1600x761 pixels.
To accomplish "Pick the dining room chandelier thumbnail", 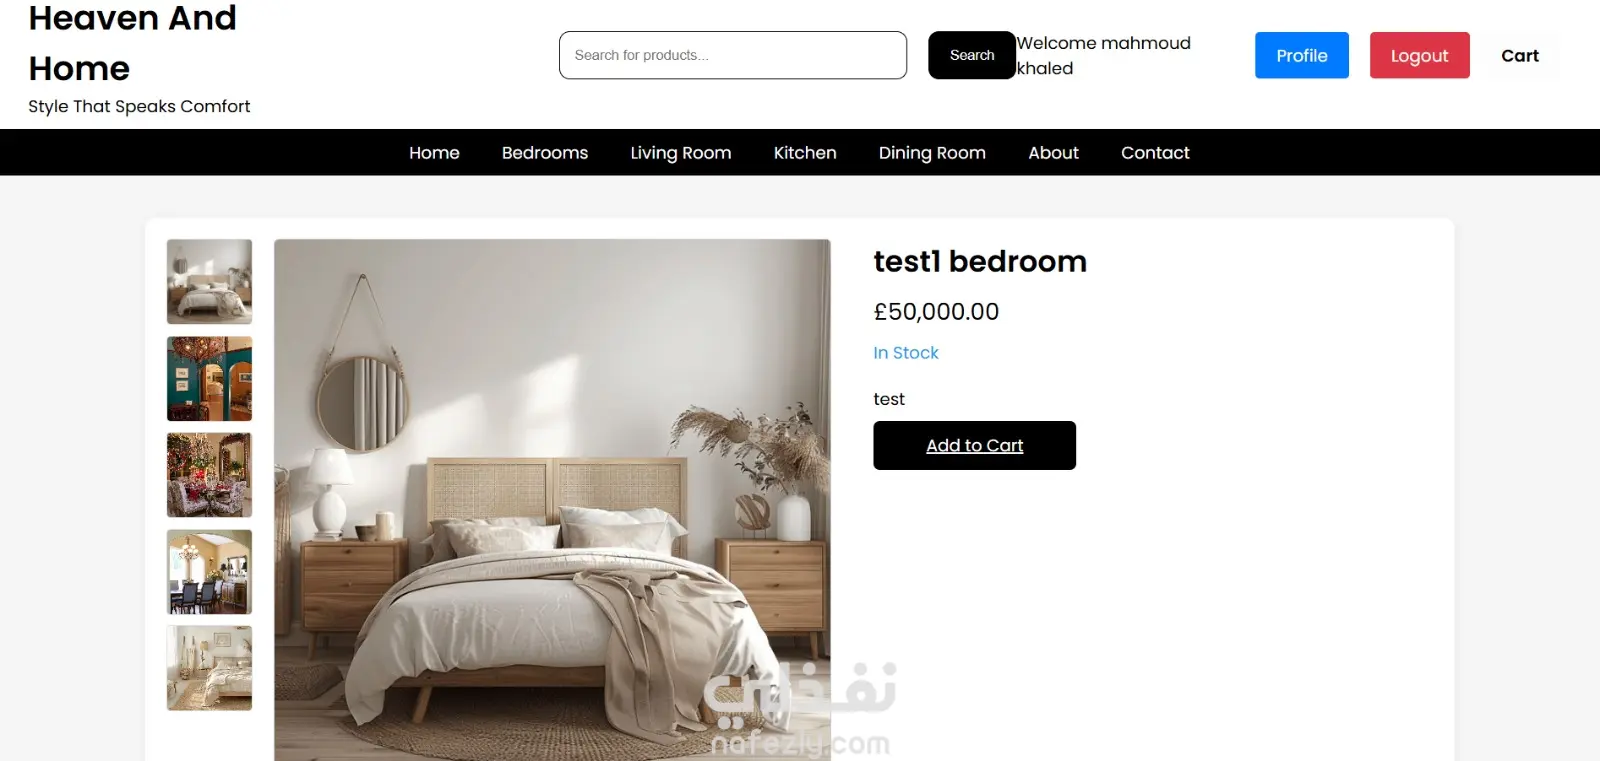I will click(x=209, y=572).
